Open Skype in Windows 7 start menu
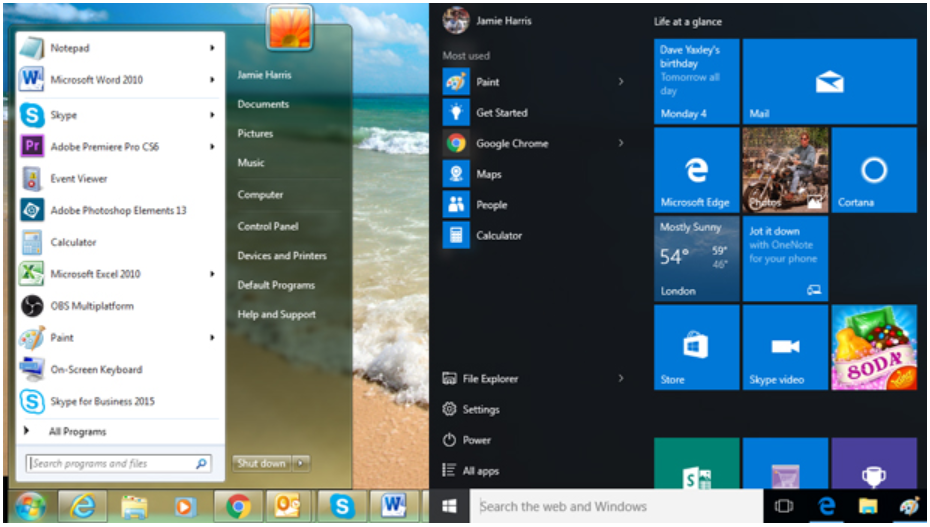This screenshot has height=527, width=930. pyautogui.click(x=119, y=115)
